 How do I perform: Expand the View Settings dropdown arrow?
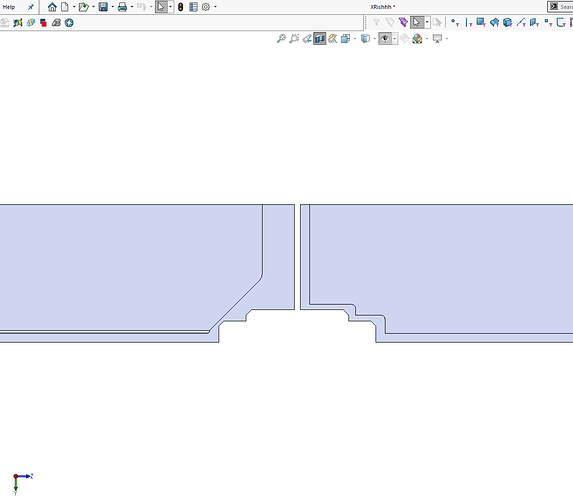point(447,38)
